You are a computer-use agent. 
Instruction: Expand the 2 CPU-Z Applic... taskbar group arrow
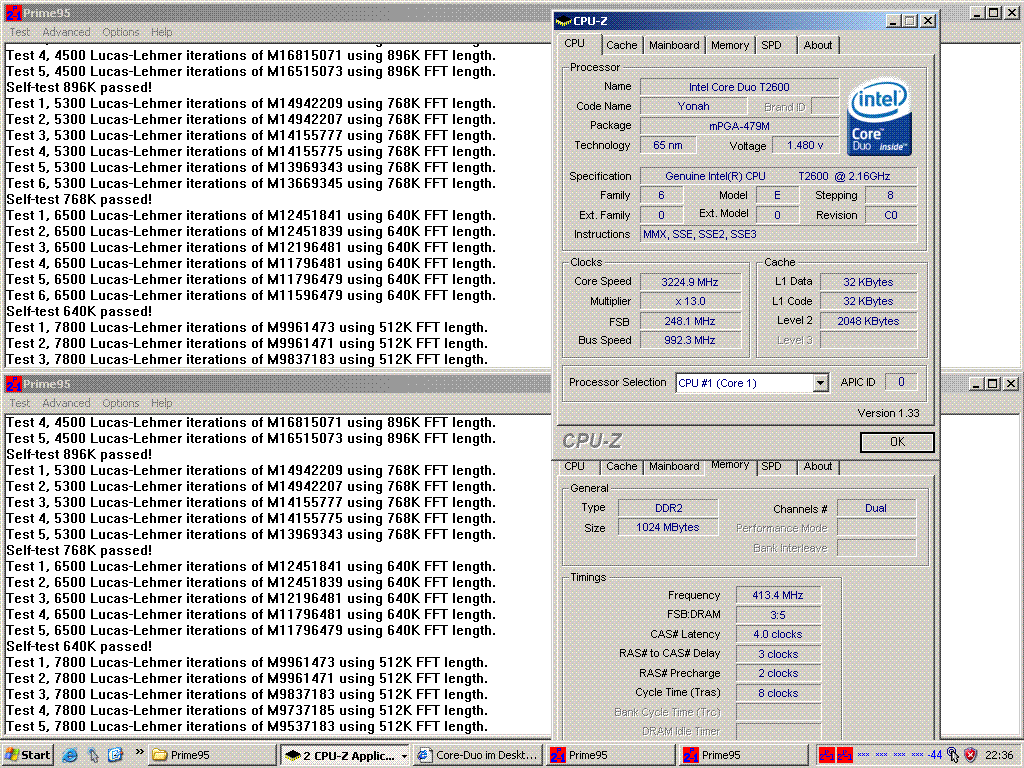tap(404, 756)
